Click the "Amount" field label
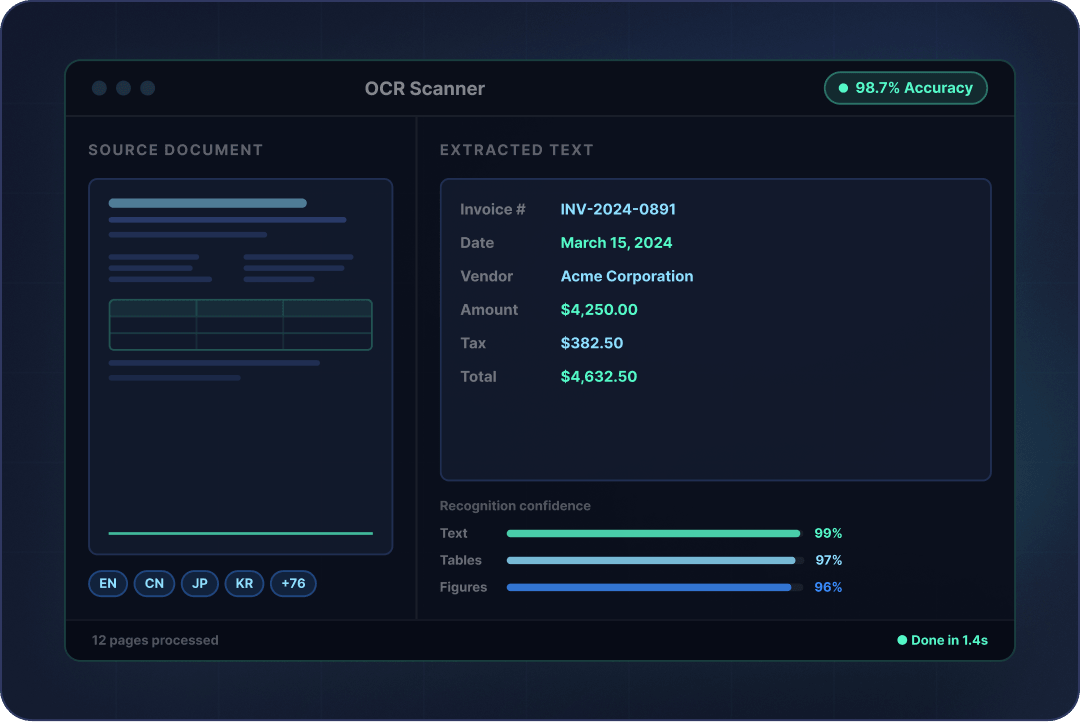The height and width of the screenshot is (722, 1080). [x=489, y=310]
